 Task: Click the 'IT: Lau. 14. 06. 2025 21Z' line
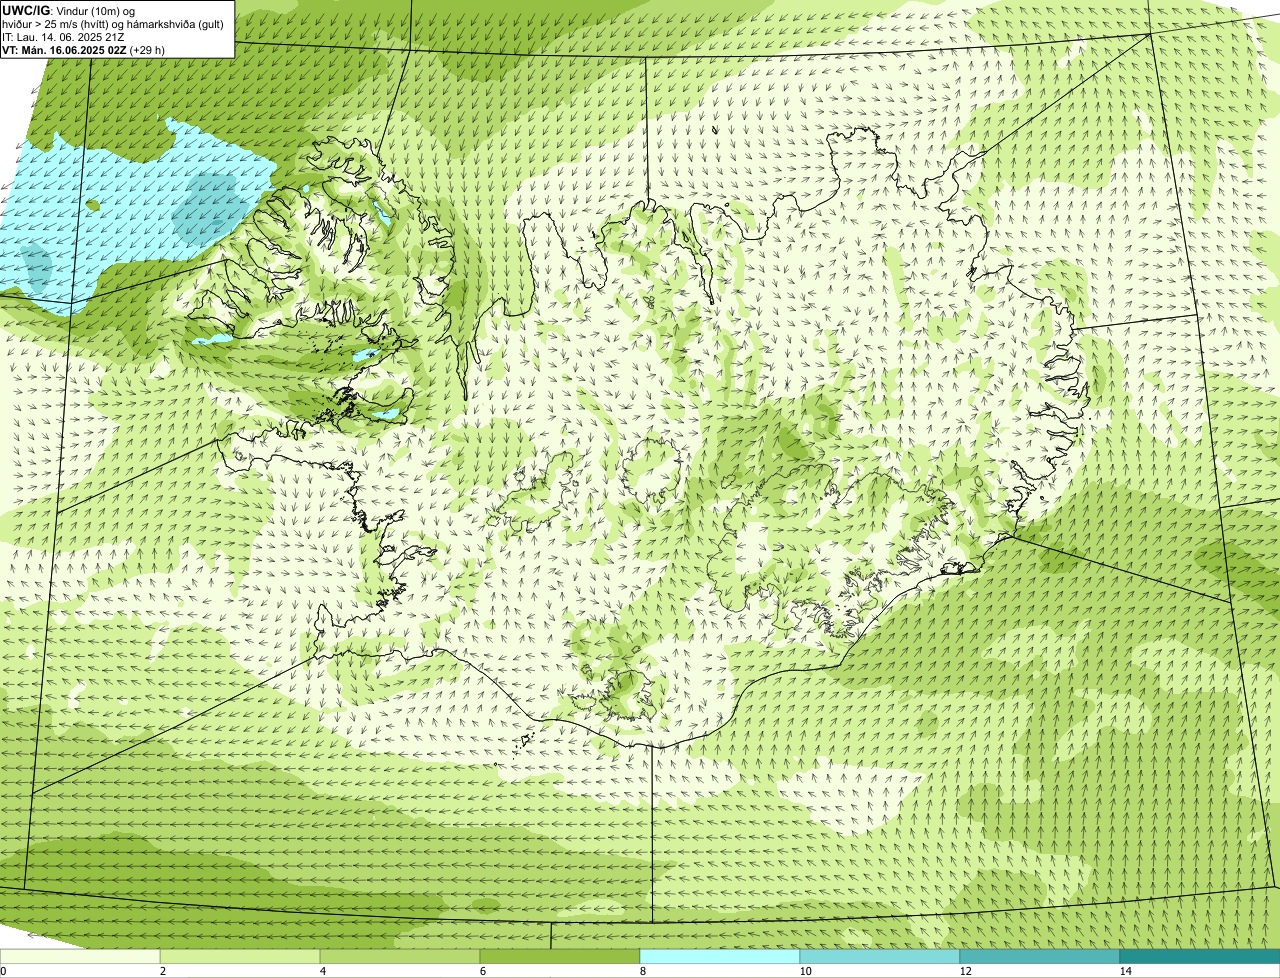(63, 37)
